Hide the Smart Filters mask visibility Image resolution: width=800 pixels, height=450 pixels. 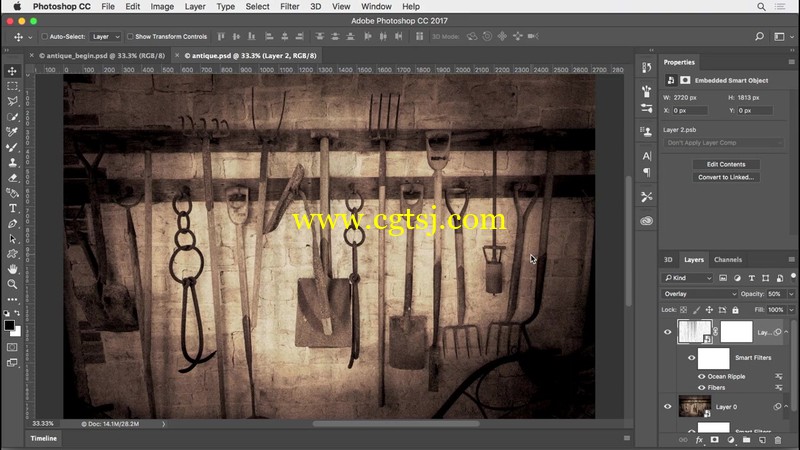pyautogui.click(x=691, y=358)
